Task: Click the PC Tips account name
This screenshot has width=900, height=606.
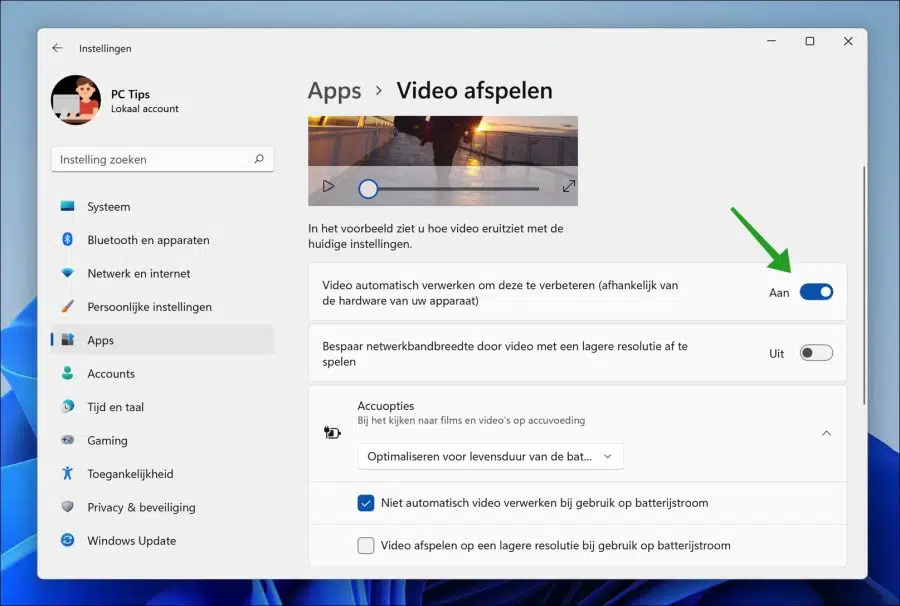Action: [x=130, y=94]
